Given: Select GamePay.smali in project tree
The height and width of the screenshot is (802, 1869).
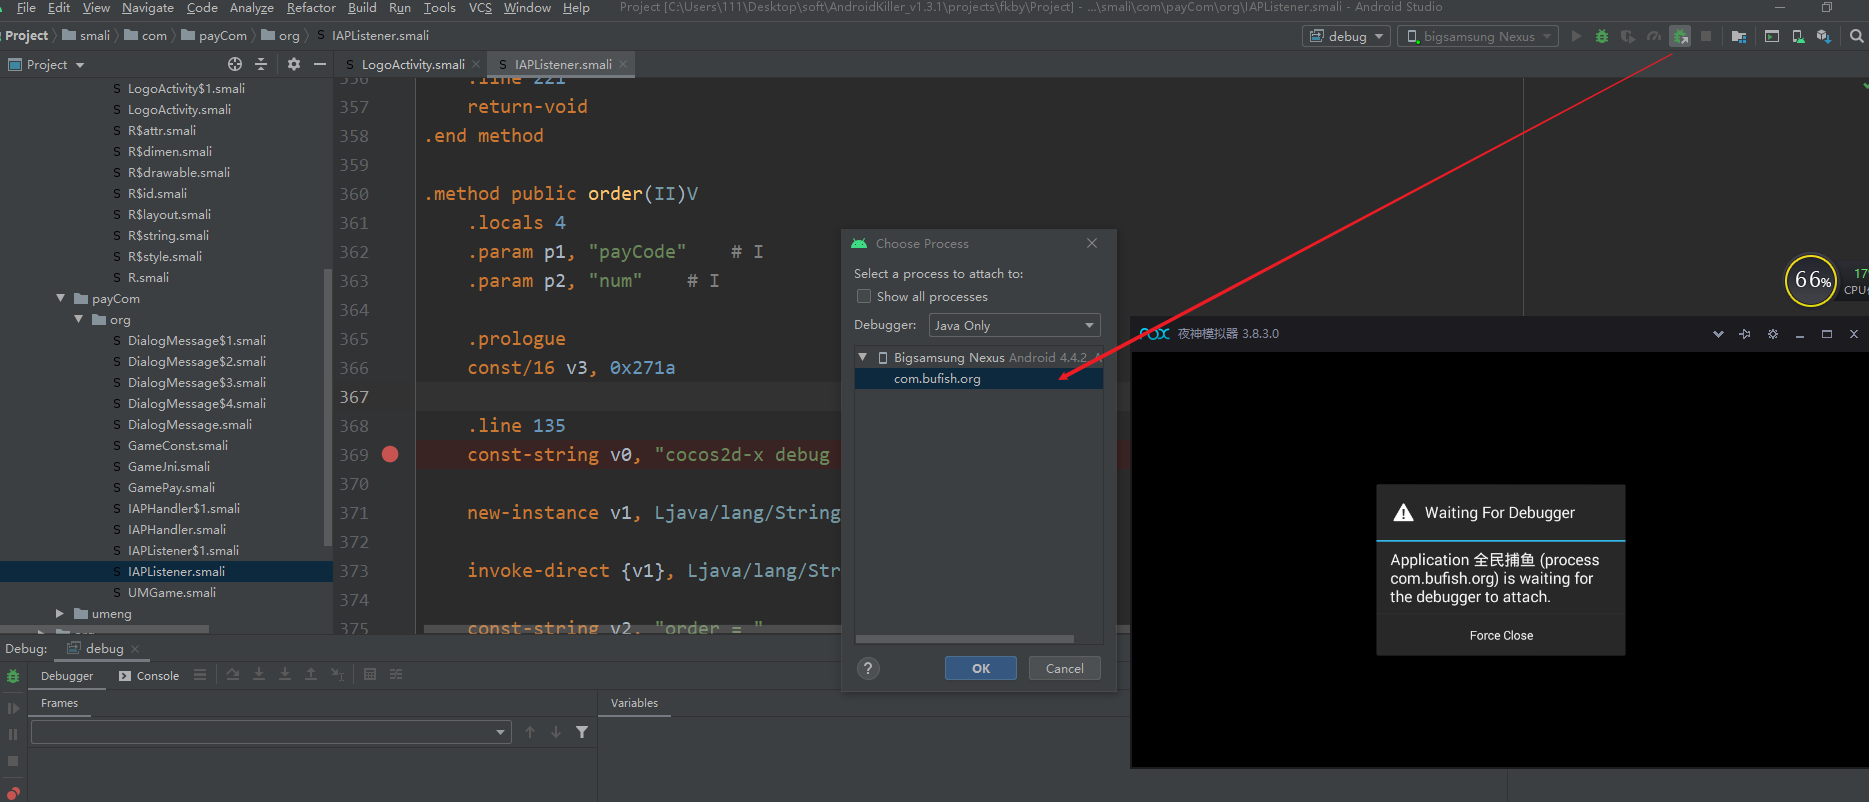Looking at the screenshot, I should (x=171, y=487).
